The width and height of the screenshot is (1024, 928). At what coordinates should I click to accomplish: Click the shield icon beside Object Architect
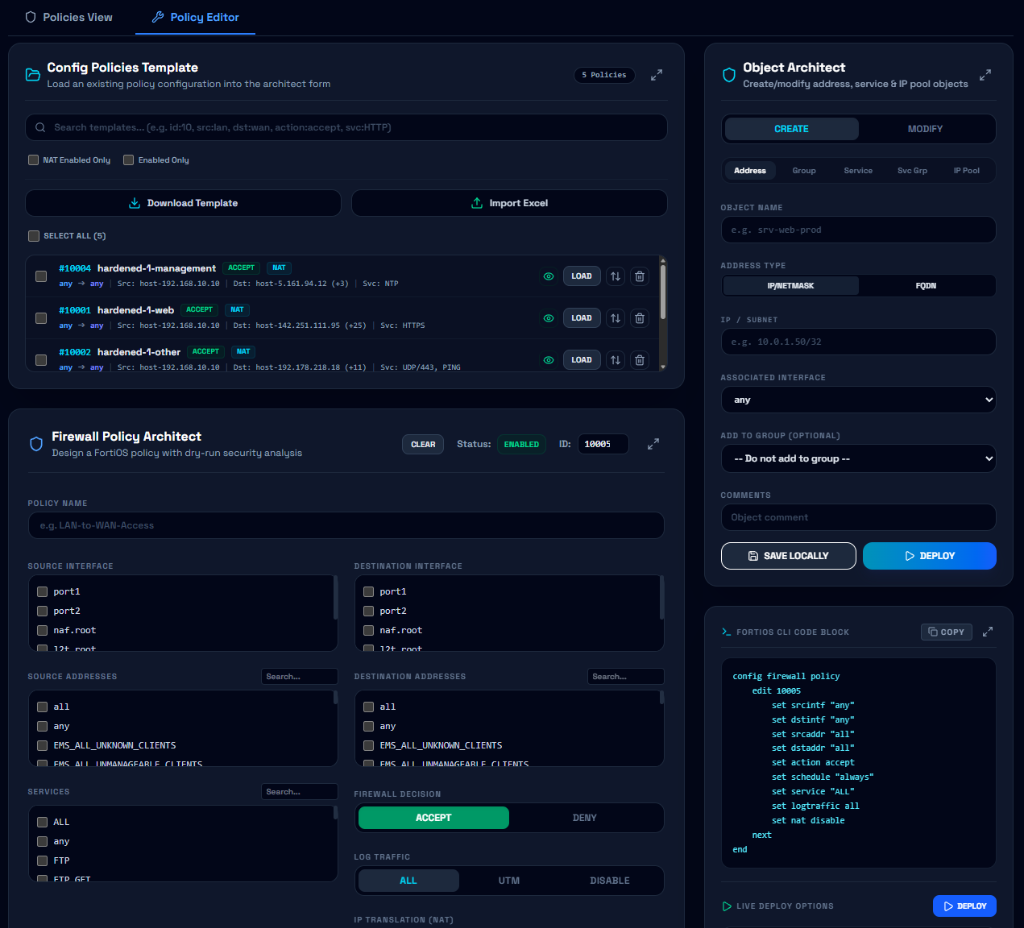point(729,74)
